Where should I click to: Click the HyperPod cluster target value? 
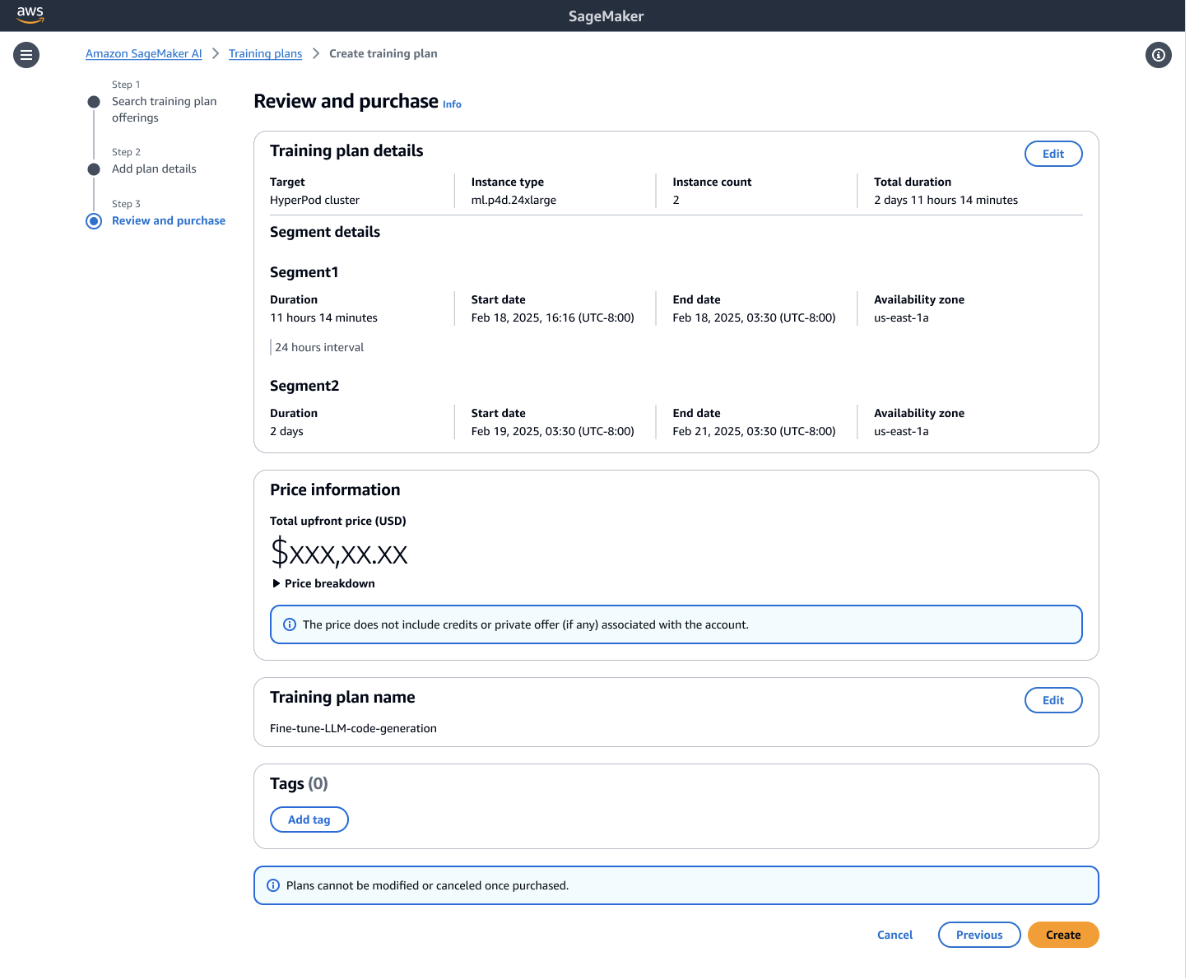click(315, 200)
